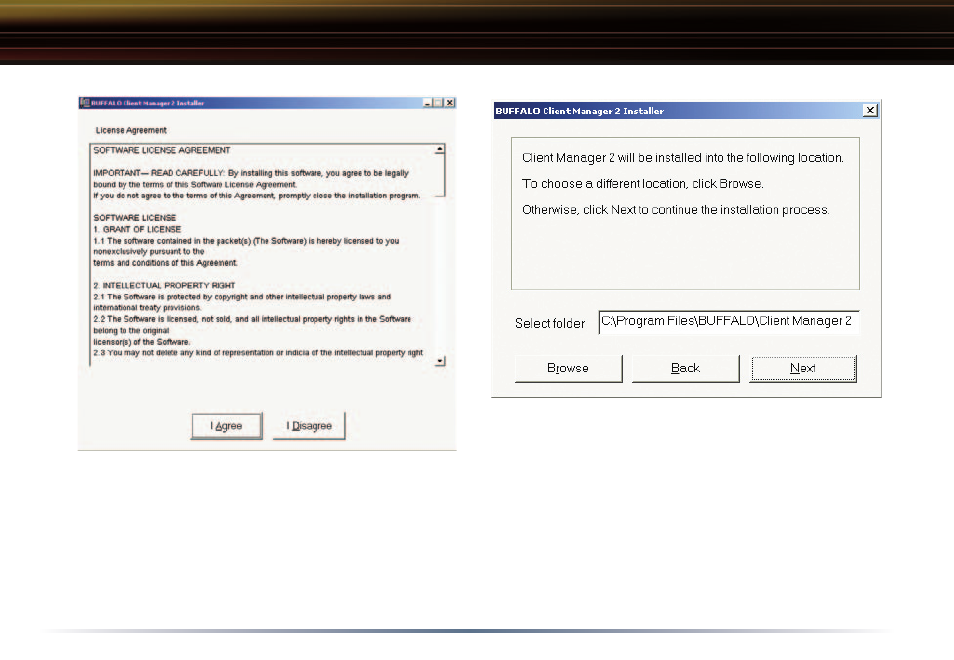954x660 pixels.
Task: Click the "License Agreement" label
Action: click(131, 130)
